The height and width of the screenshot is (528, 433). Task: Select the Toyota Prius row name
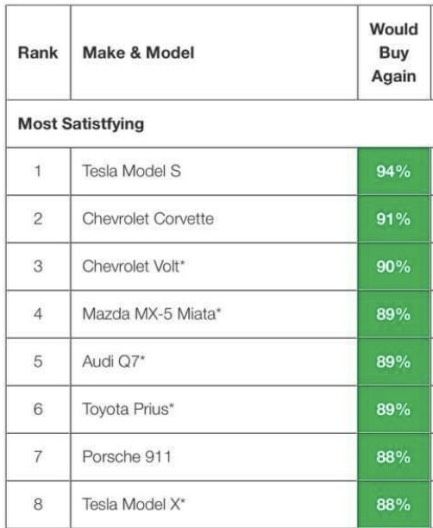tap(128, 409)
